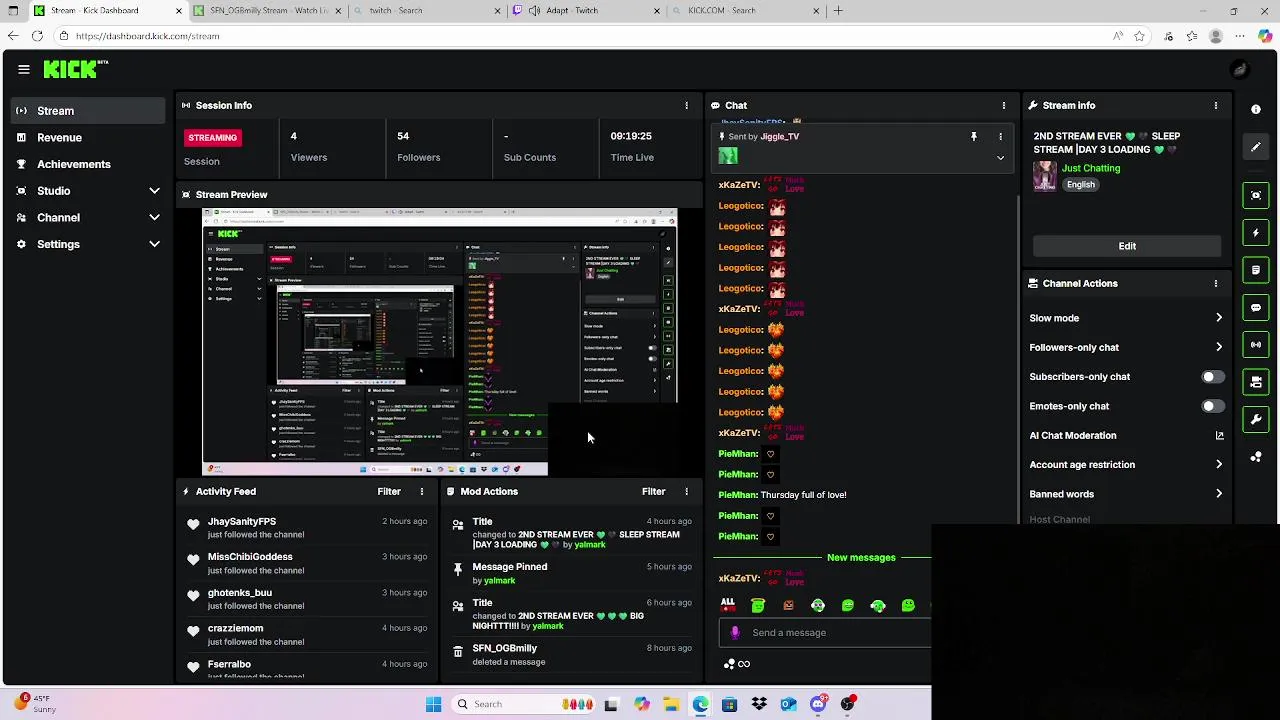
Task: Click the lightning bolt icon in the right rail
Action: (1256, 233)
